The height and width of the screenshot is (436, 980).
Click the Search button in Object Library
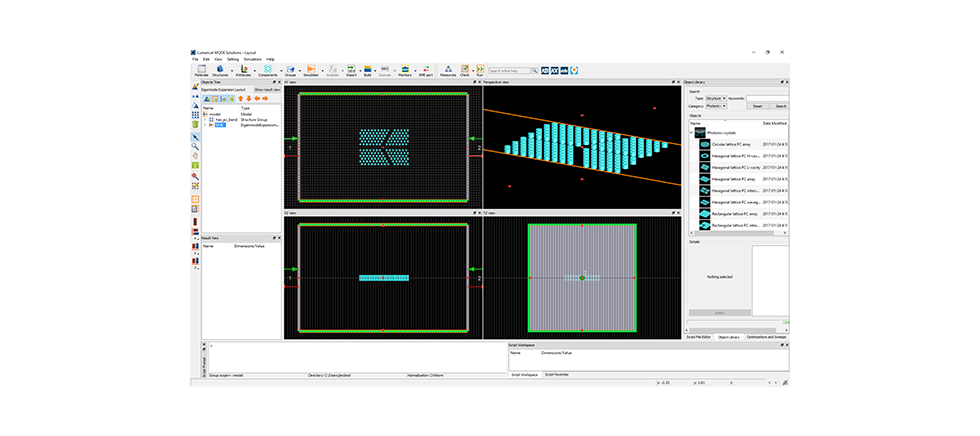click(x=781, y=106)
